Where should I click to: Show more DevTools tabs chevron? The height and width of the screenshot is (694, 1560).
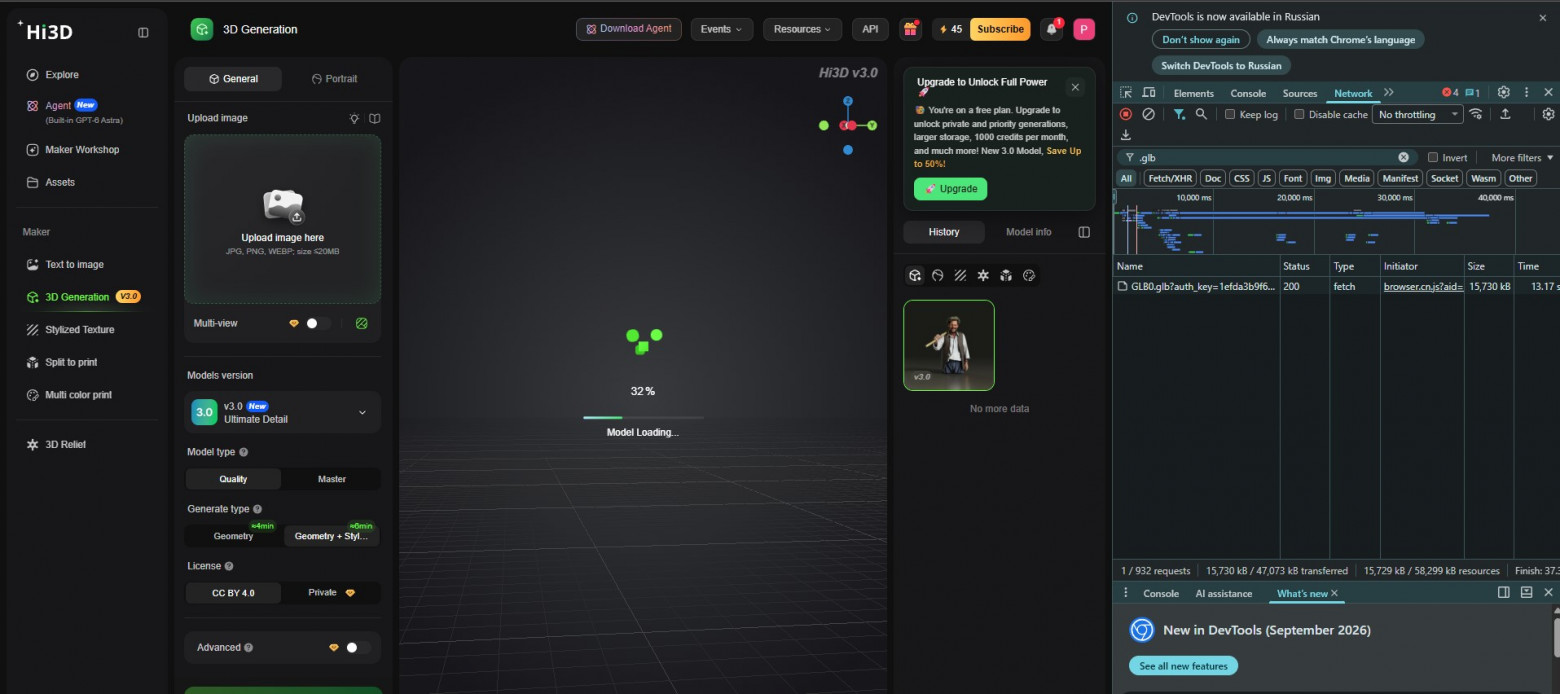1389,92
